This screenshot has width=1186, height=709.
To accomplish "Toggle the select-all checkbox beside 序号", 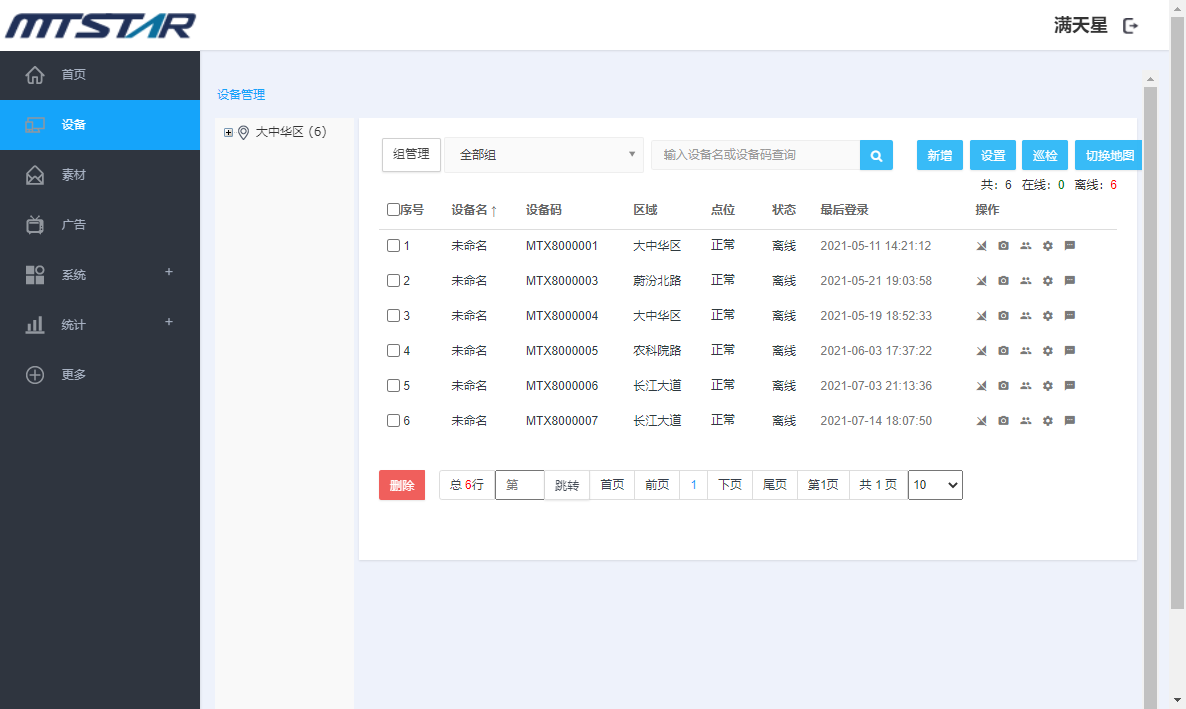I will click(x=393, y=210).
